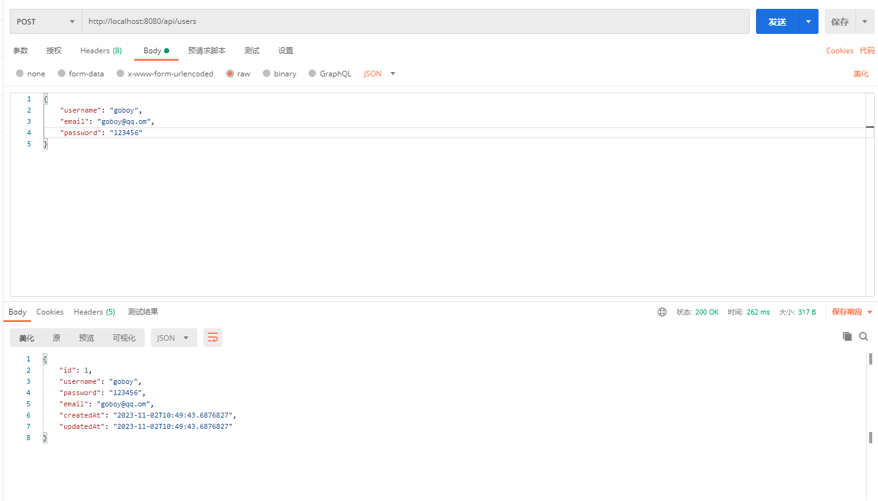The width and height of the screenshot is (878, 501).
Task: Switch to the response Cookies tab
Action: point(50,312)
